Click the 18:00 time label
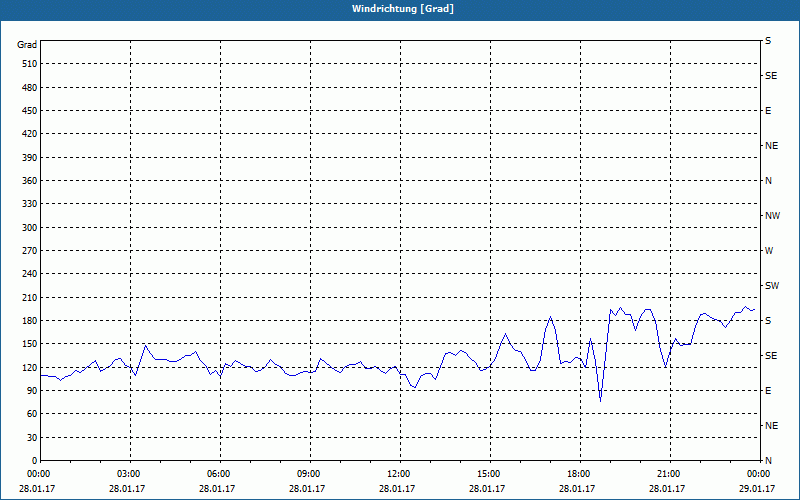This screenshot has height=500, width=800. [577, 474]
